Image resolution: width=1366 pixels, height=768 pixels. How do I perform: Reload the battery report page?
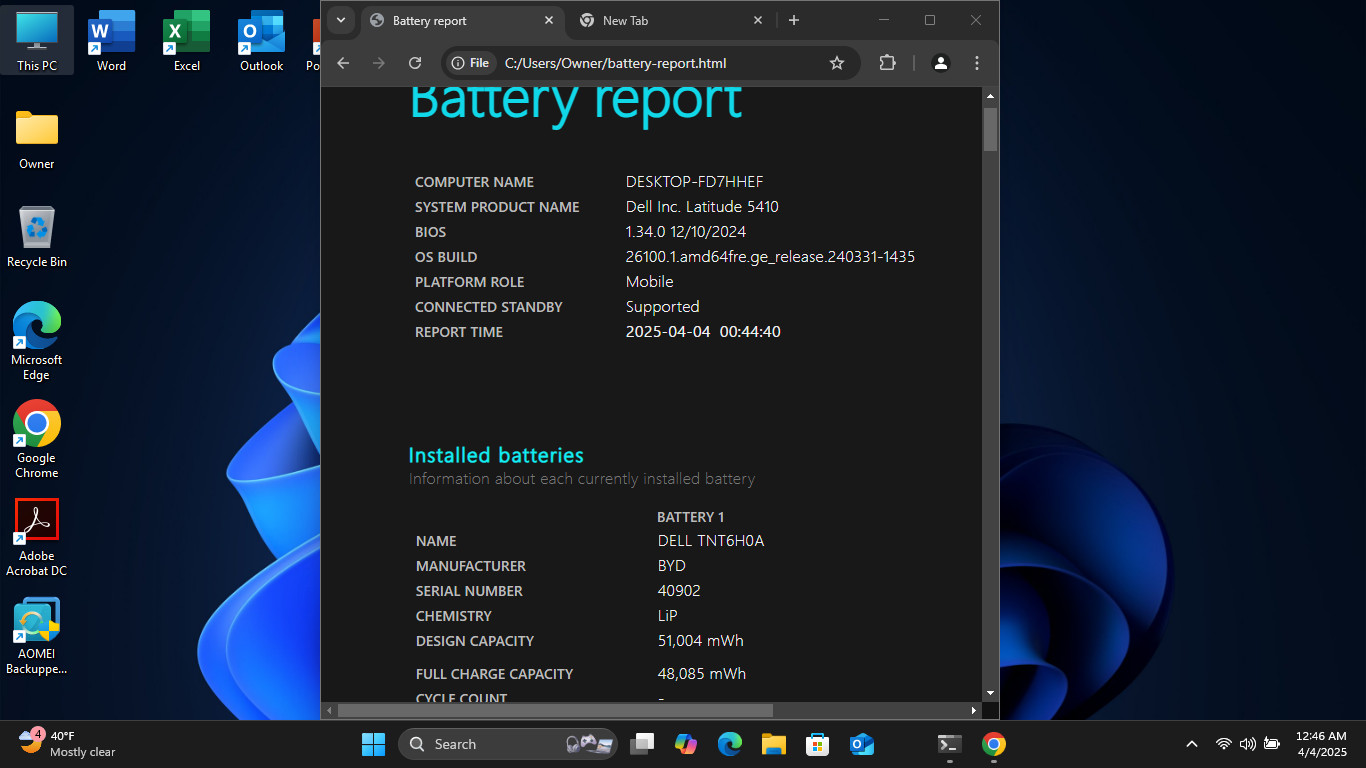(x=415, y=63)
